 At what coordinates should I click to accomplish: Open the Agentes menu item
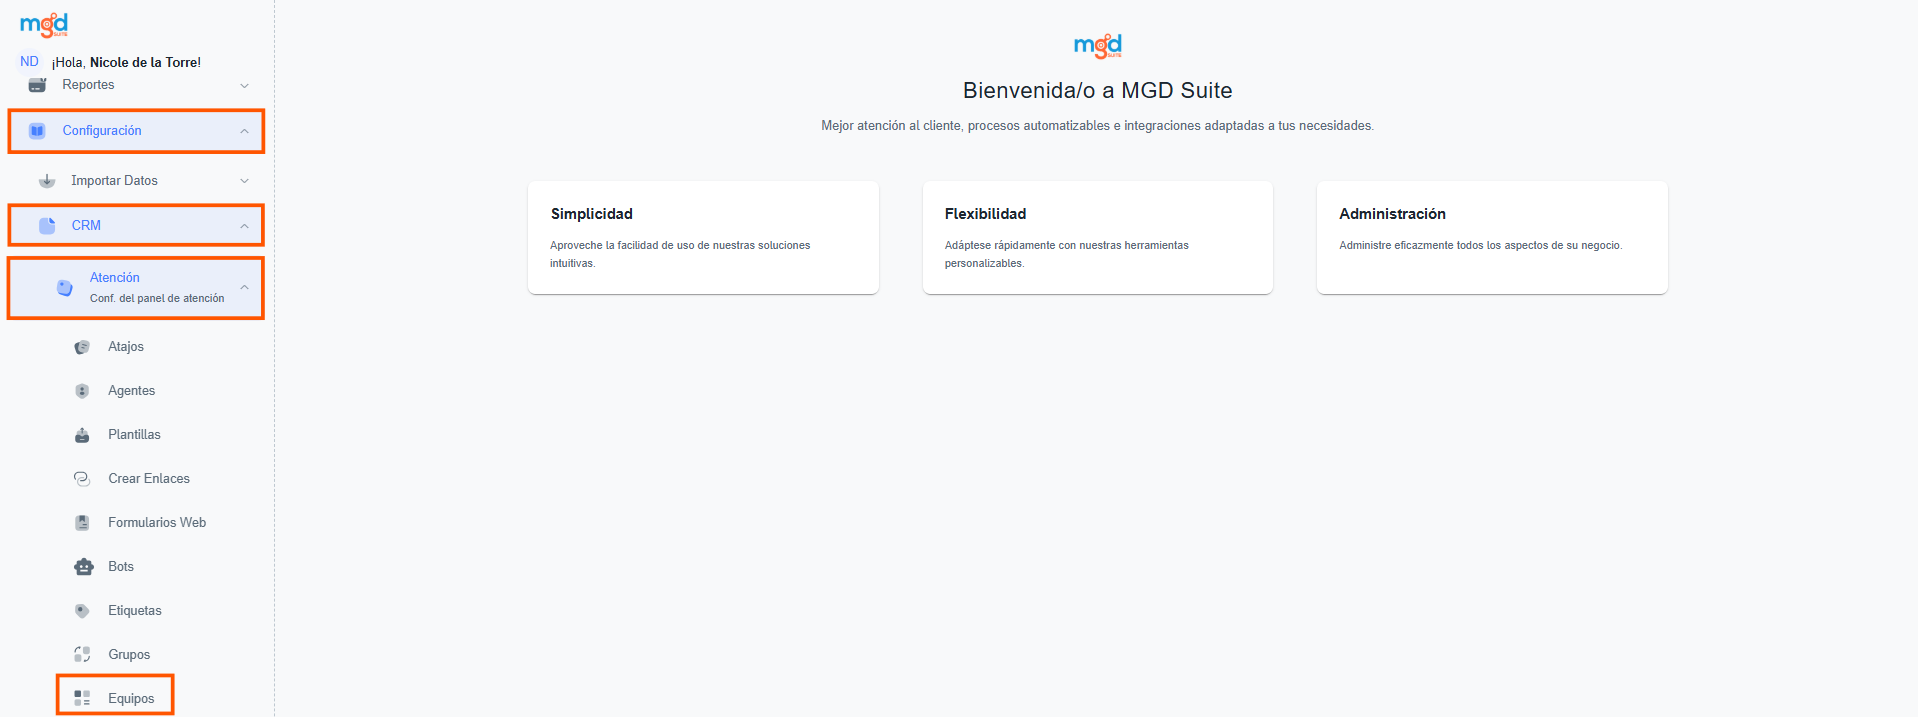[131, 391]
